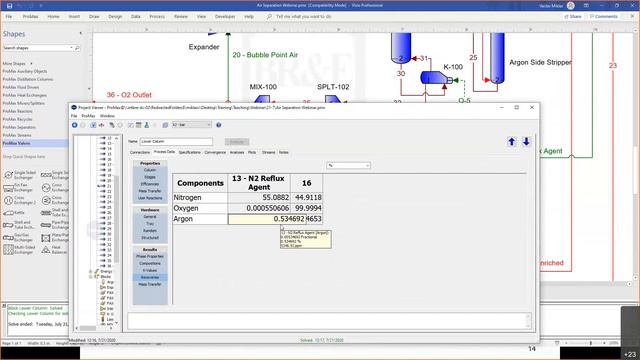The width and height of the screenshot is (640, 360).
Task: Open the Design ribbon tab in Visio
Action: pos(115,16)
